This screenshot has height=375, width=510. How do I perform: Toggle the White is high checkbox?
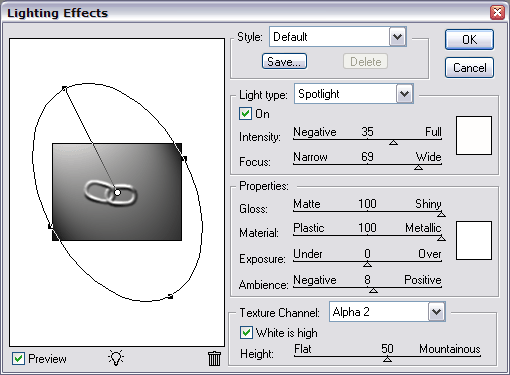click(246, 333)
